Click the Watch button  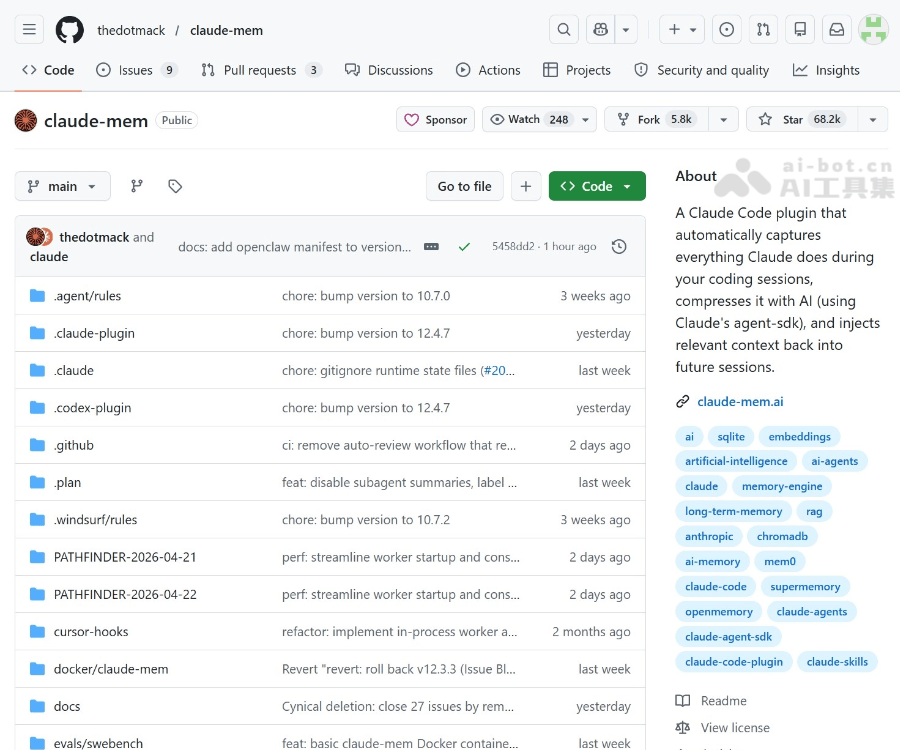(x=539, y=119)
